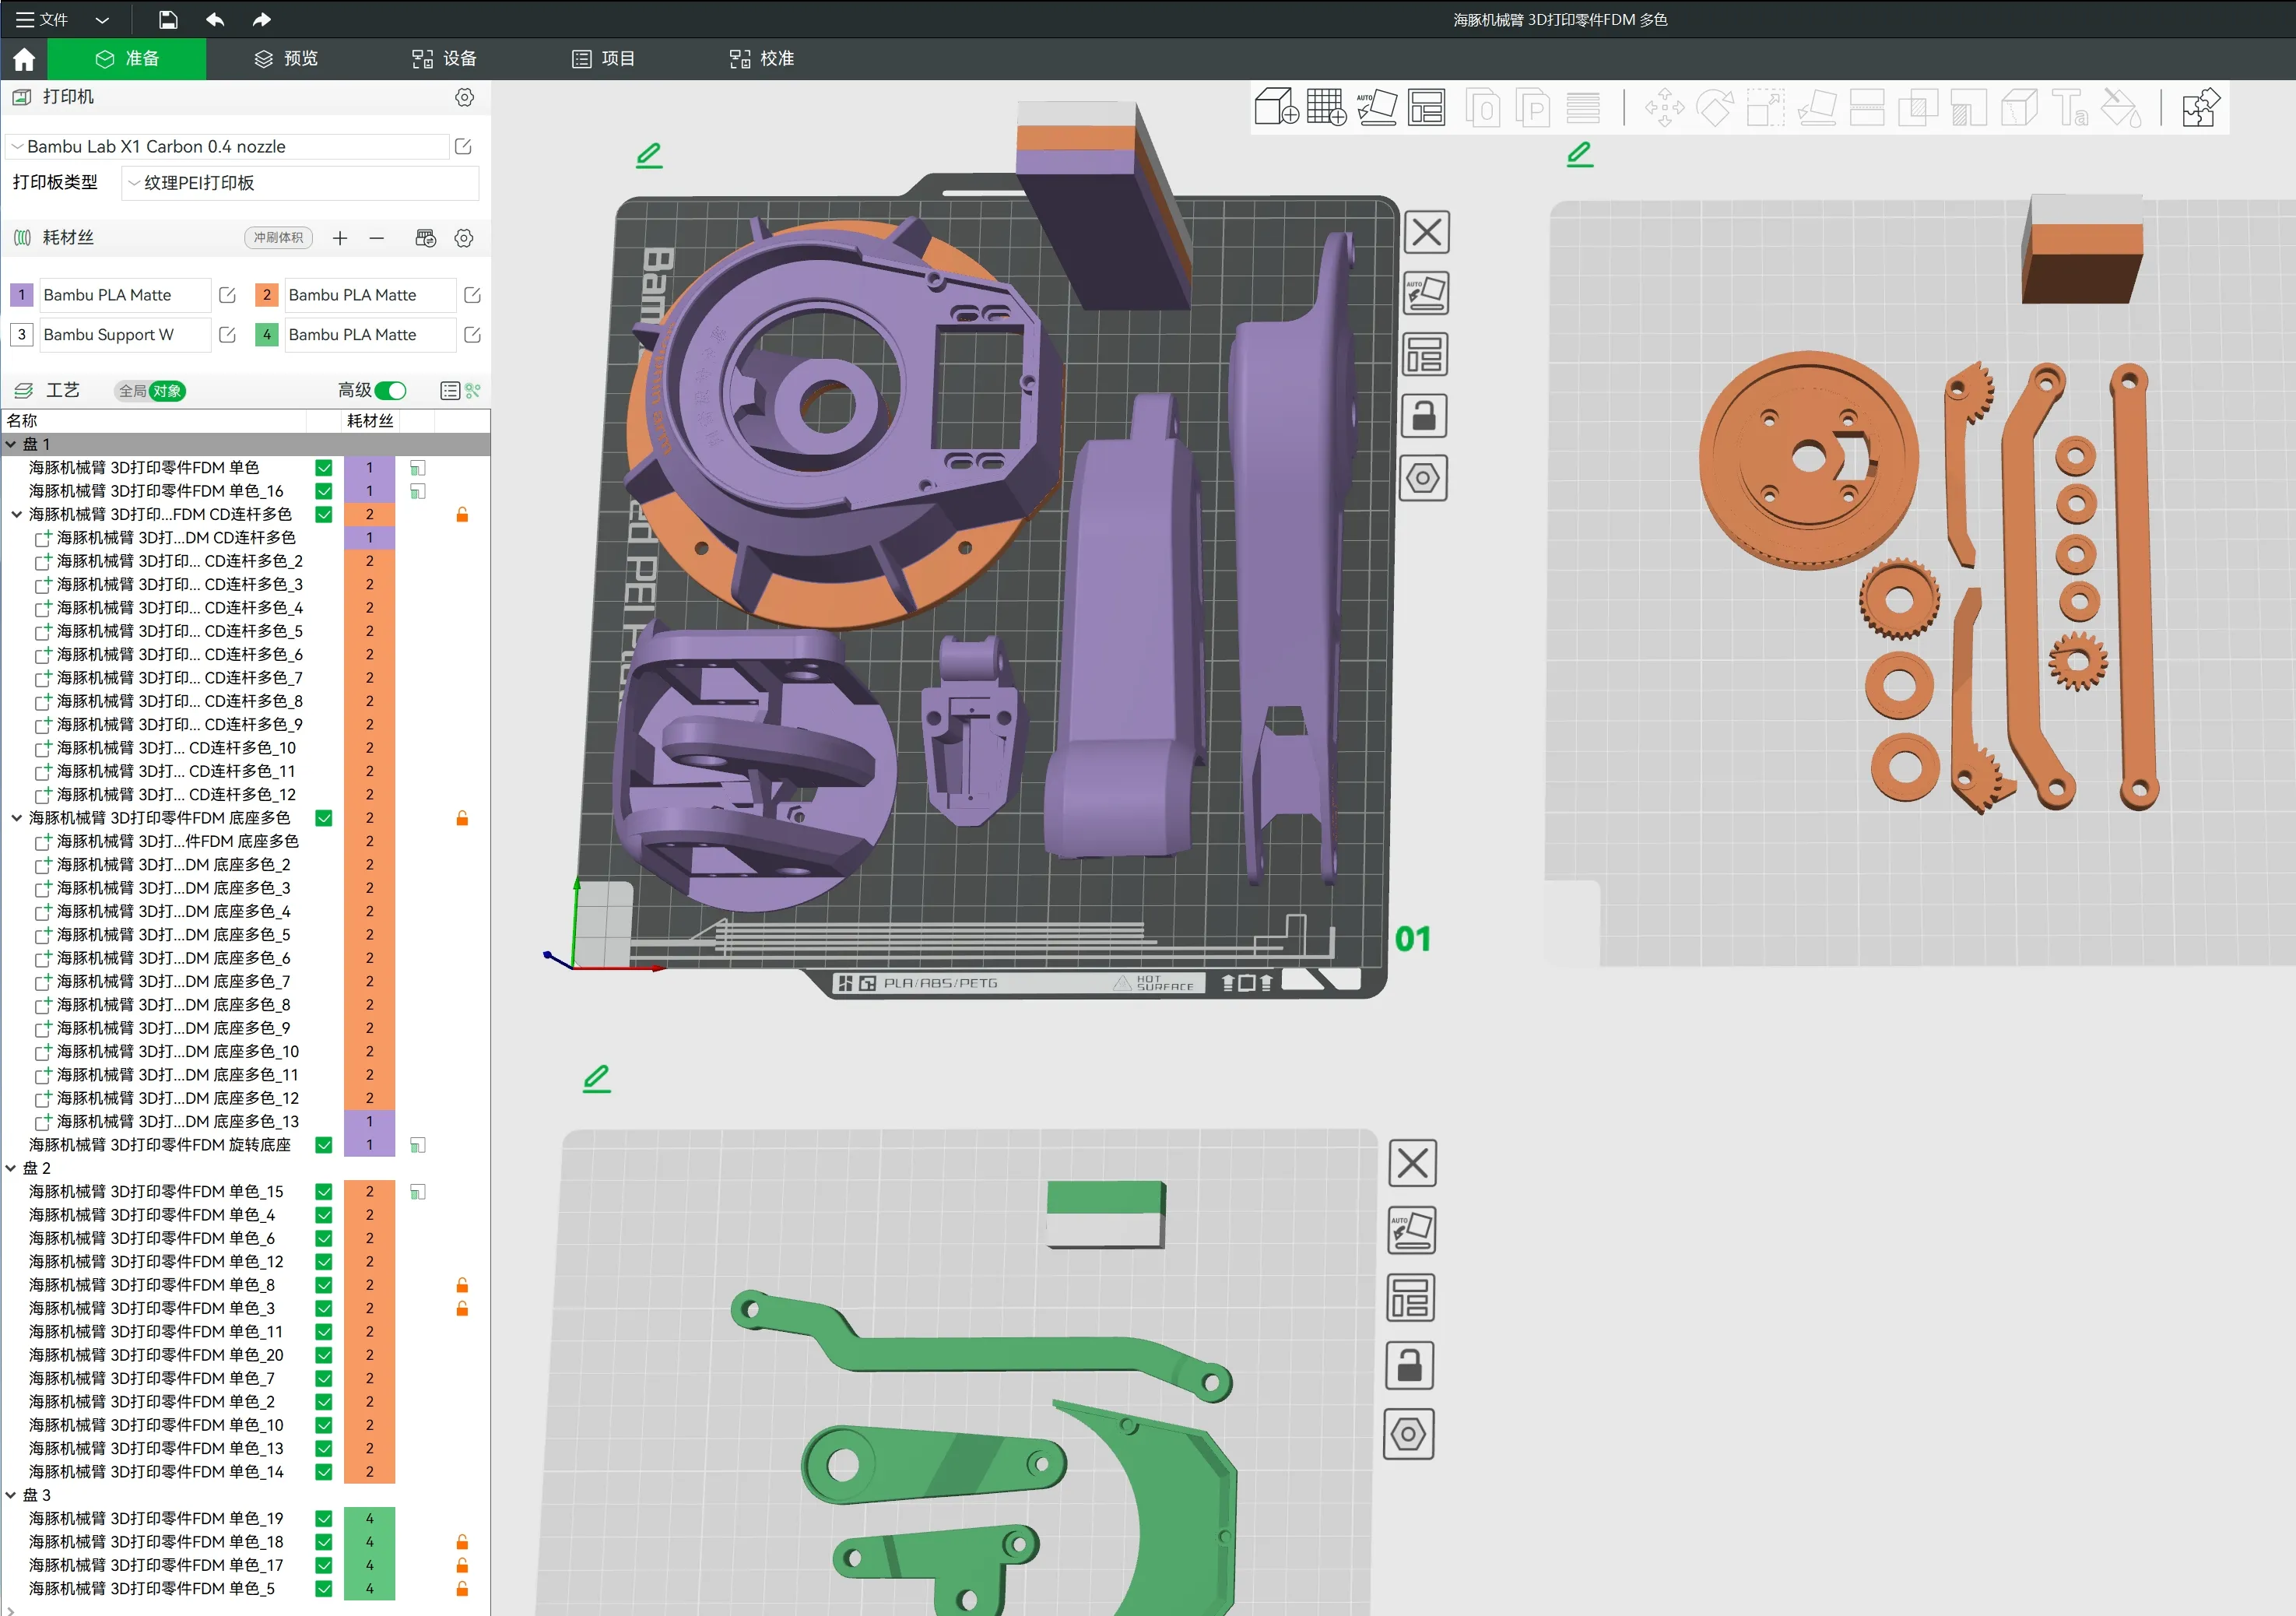Click the 冲刷体积 flush volume button
This screenshot has height=1616, width=2296.
point(277,238)
